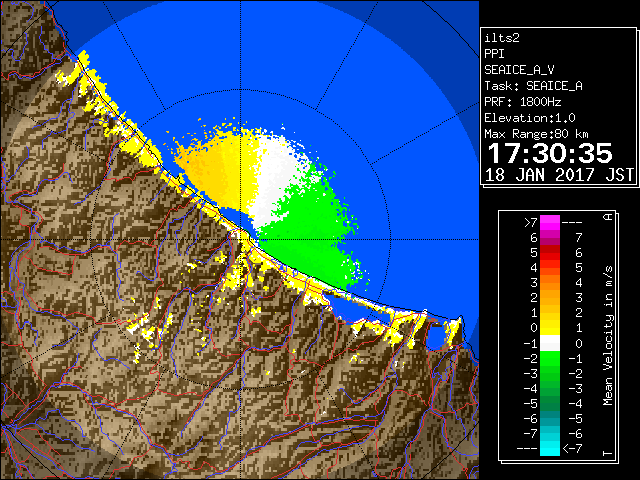Click the <-7 label at legend bottom
This screenshot has width=640, height=480.
coord(572,449)
